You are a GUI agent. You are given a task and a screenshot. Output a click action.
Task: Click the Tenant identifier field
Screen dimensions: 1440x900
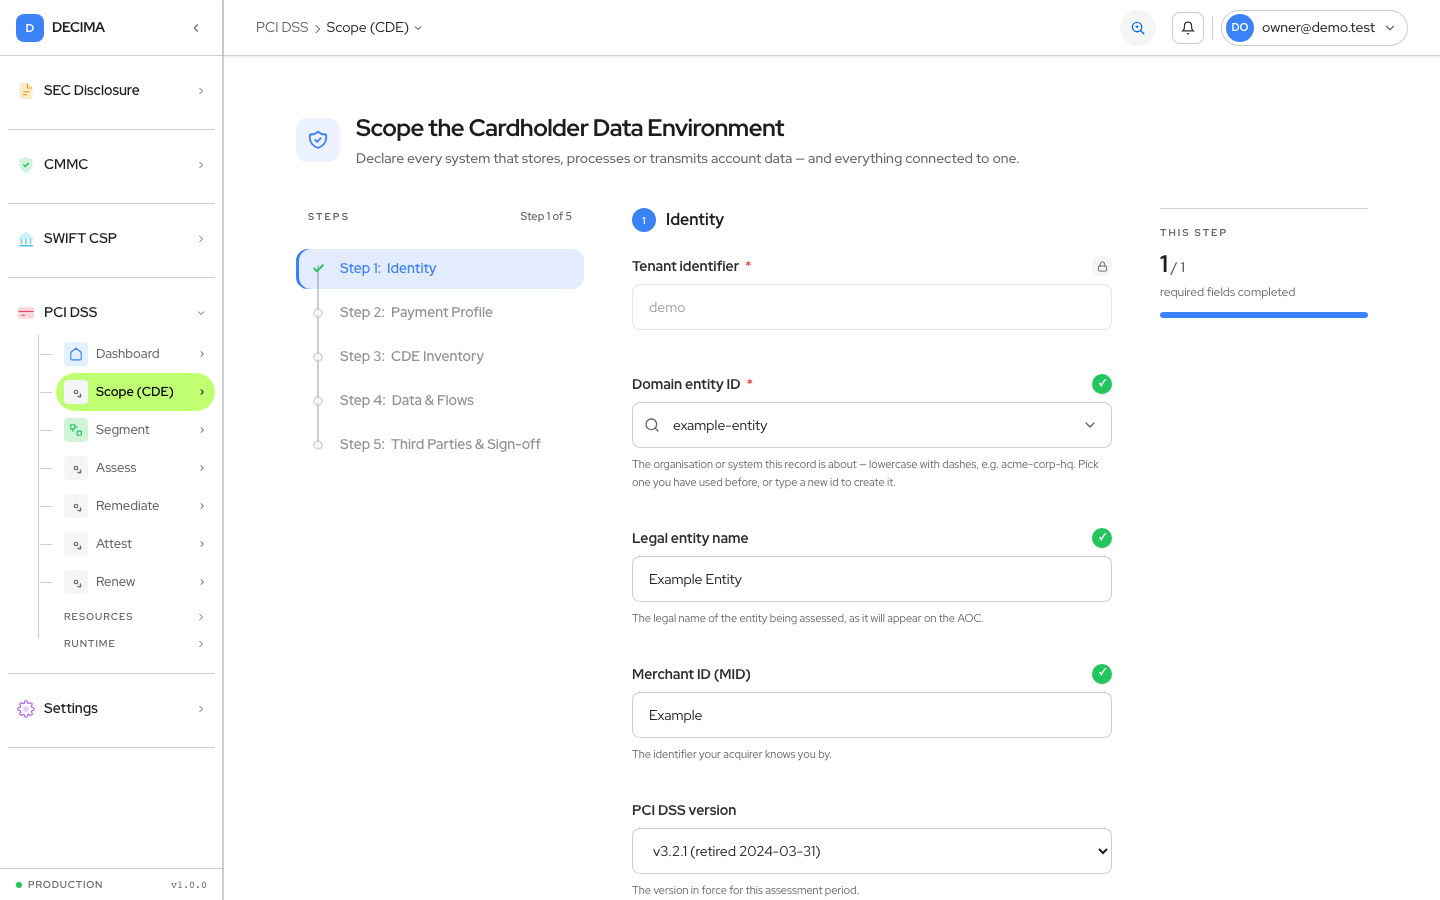872,307
